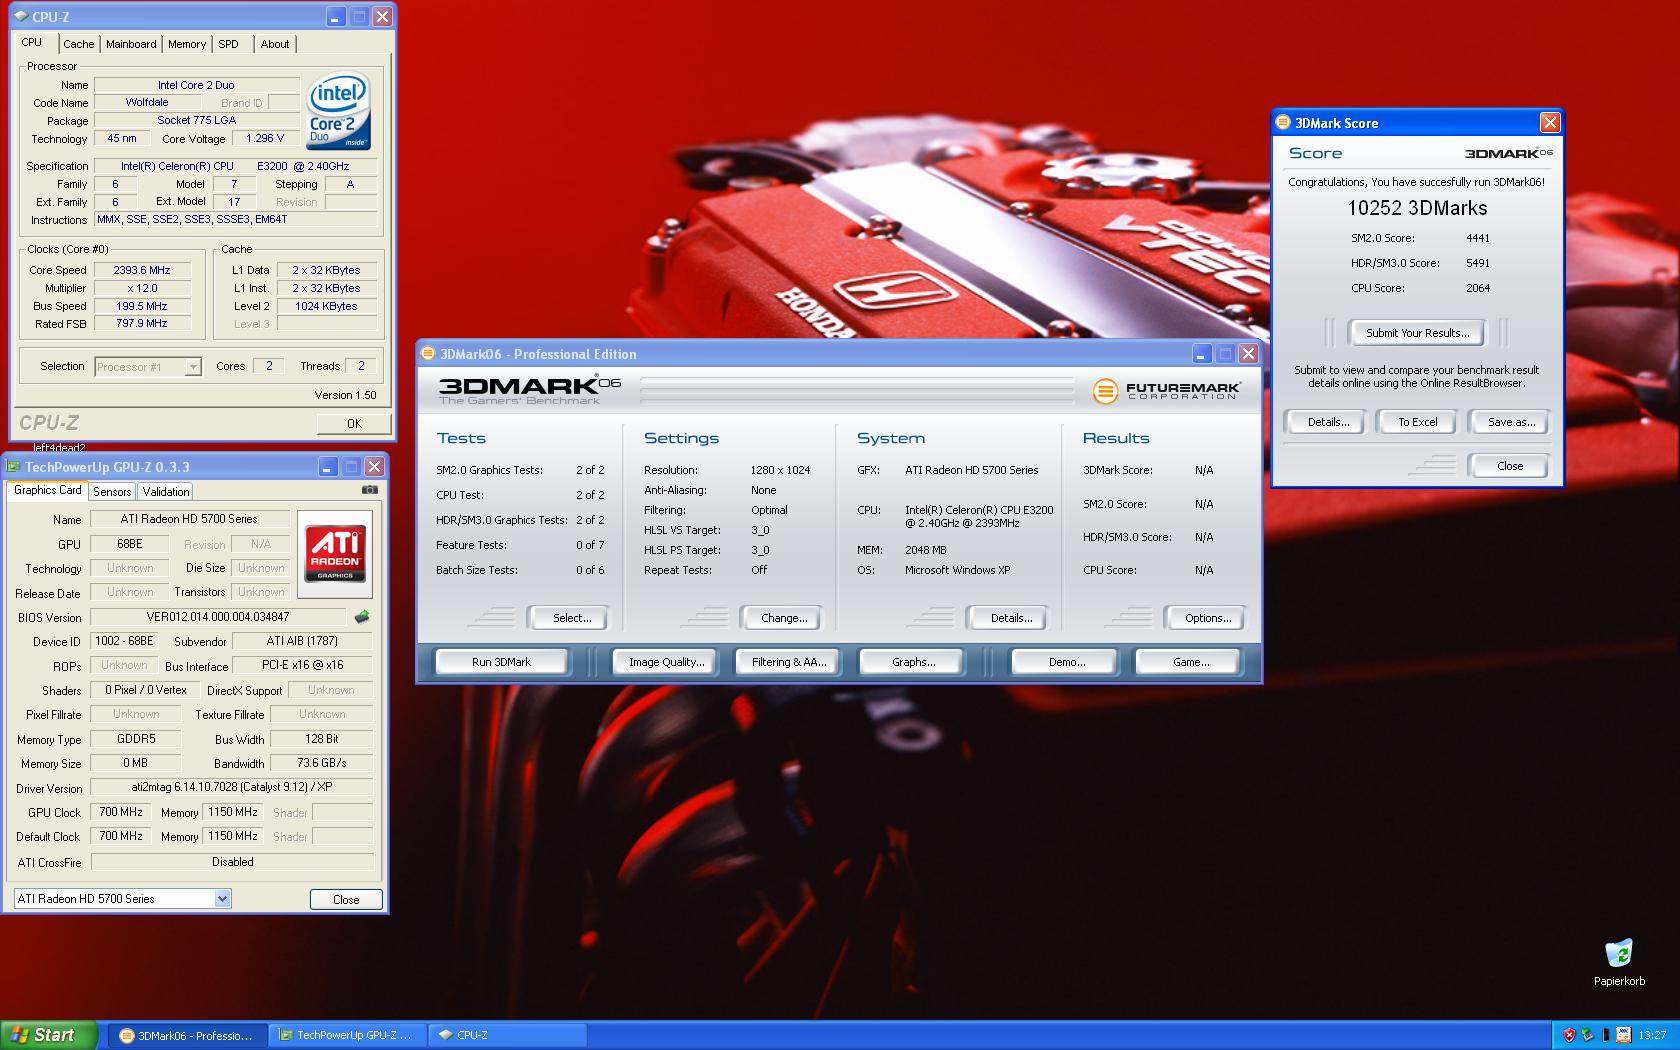Click the CPU-Z Name field Intel Core 2 Duo
The image size is (1680, 1050).
coord(196,85)
